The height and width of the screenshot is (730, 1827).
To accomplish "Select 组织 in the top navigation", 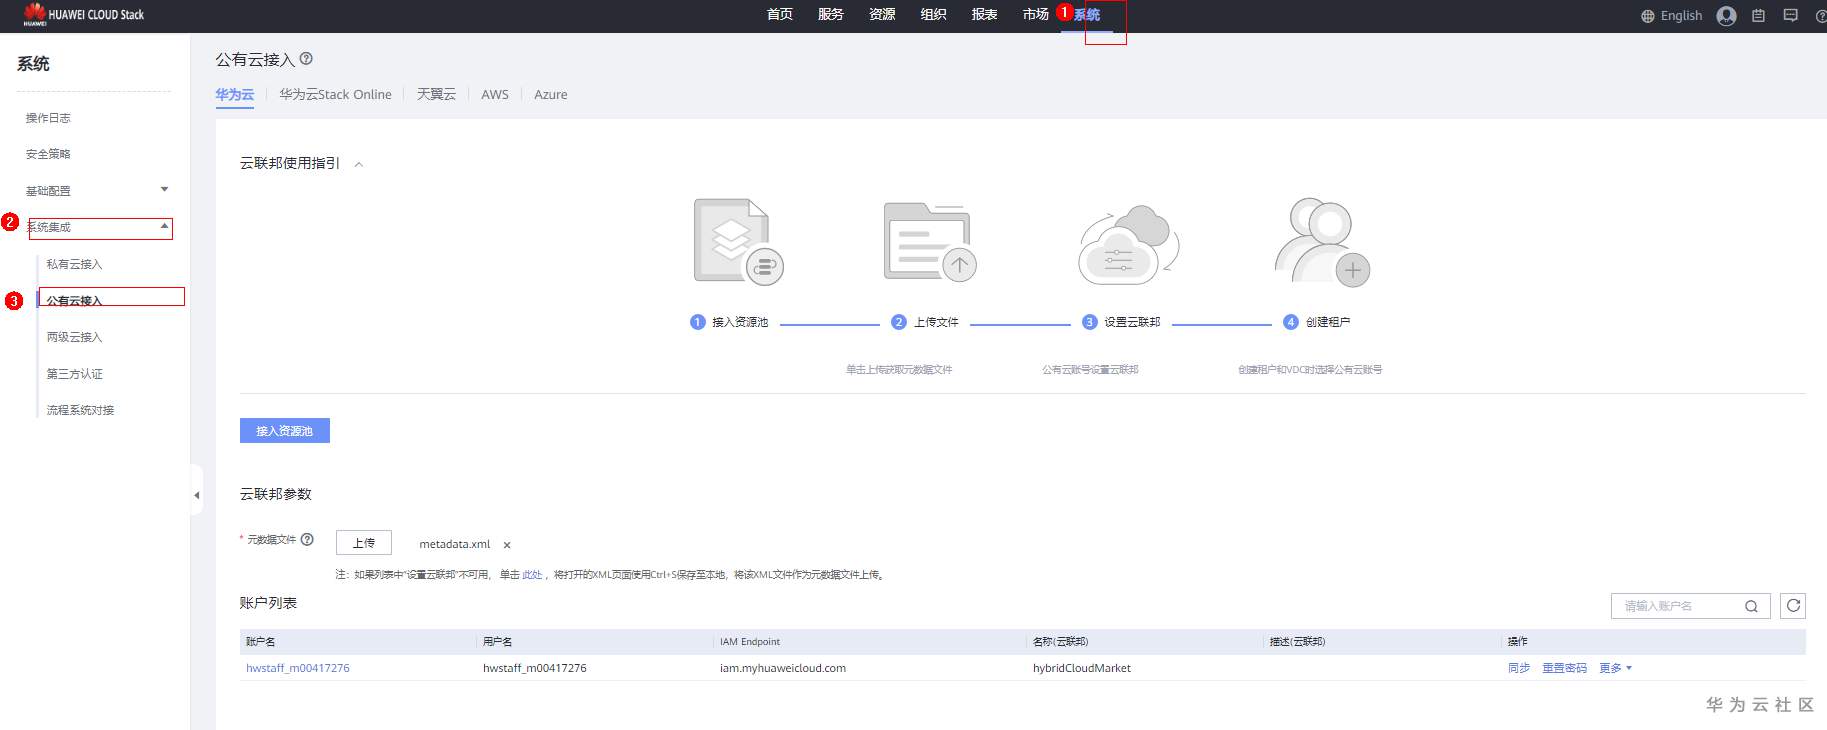I will (933, 14).
